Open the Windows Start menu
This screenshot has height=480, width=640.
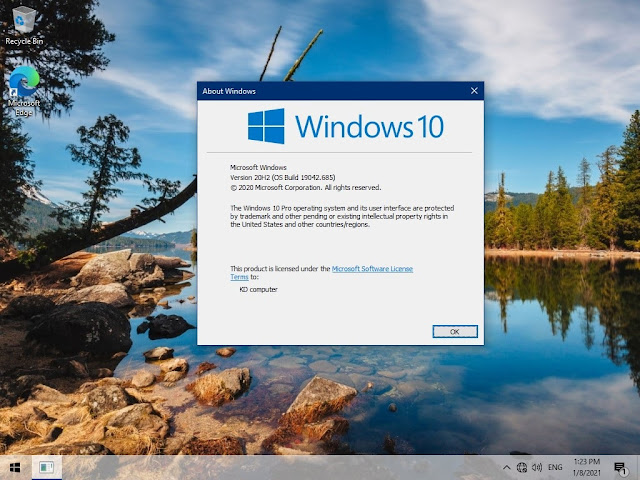click(x=15, y=467)
